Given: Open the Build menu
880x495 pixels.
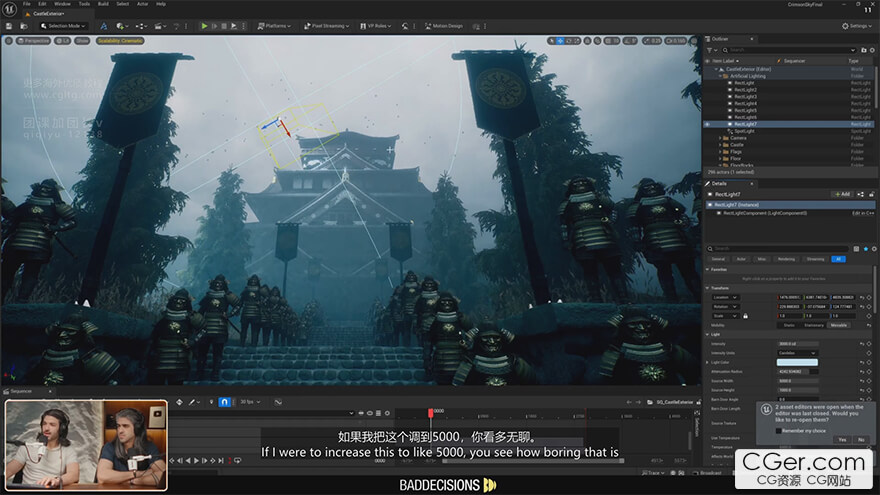Looking at the screenshot, I should [x=103, y=4].
